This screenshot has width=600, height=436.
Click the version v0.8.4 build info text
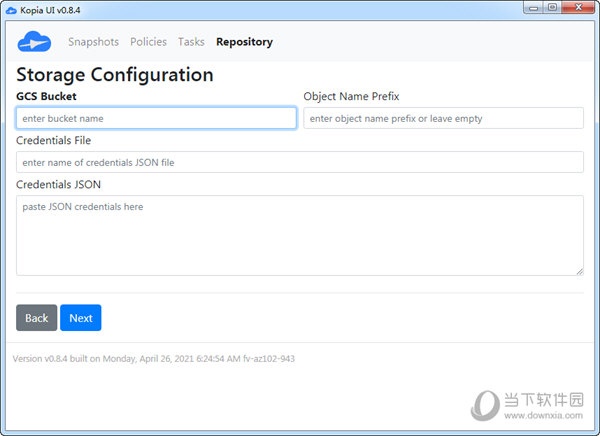click(x=153, y=359)
